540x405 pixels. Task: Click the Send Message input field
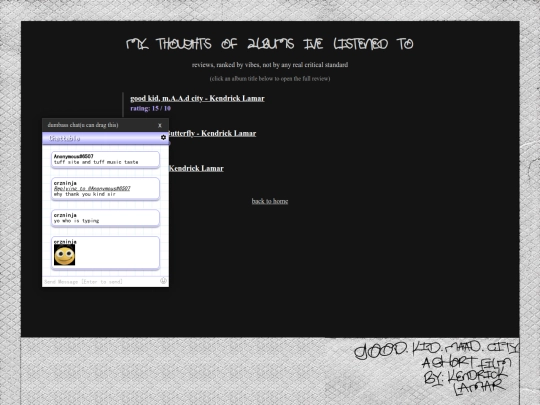point(101,281)
